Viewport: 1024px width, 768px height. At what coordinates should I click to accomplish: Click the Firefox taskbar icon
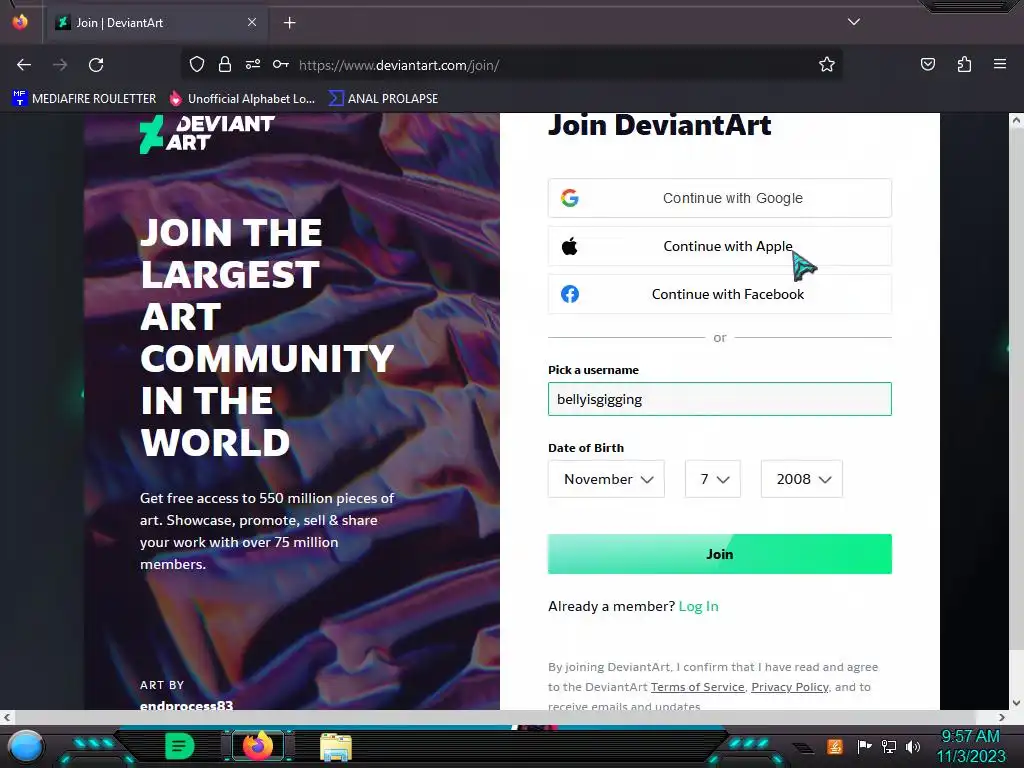coord(258,746)
